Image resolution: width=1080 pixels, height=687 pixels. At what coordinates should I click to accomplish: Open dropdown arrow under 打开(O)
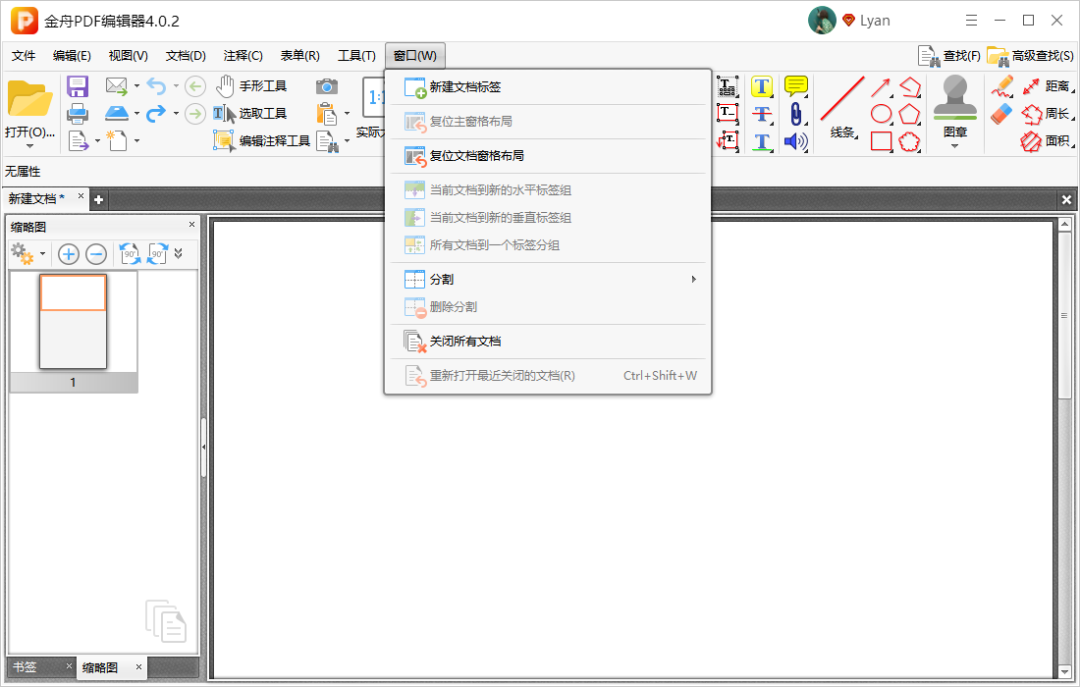point(29,146)
